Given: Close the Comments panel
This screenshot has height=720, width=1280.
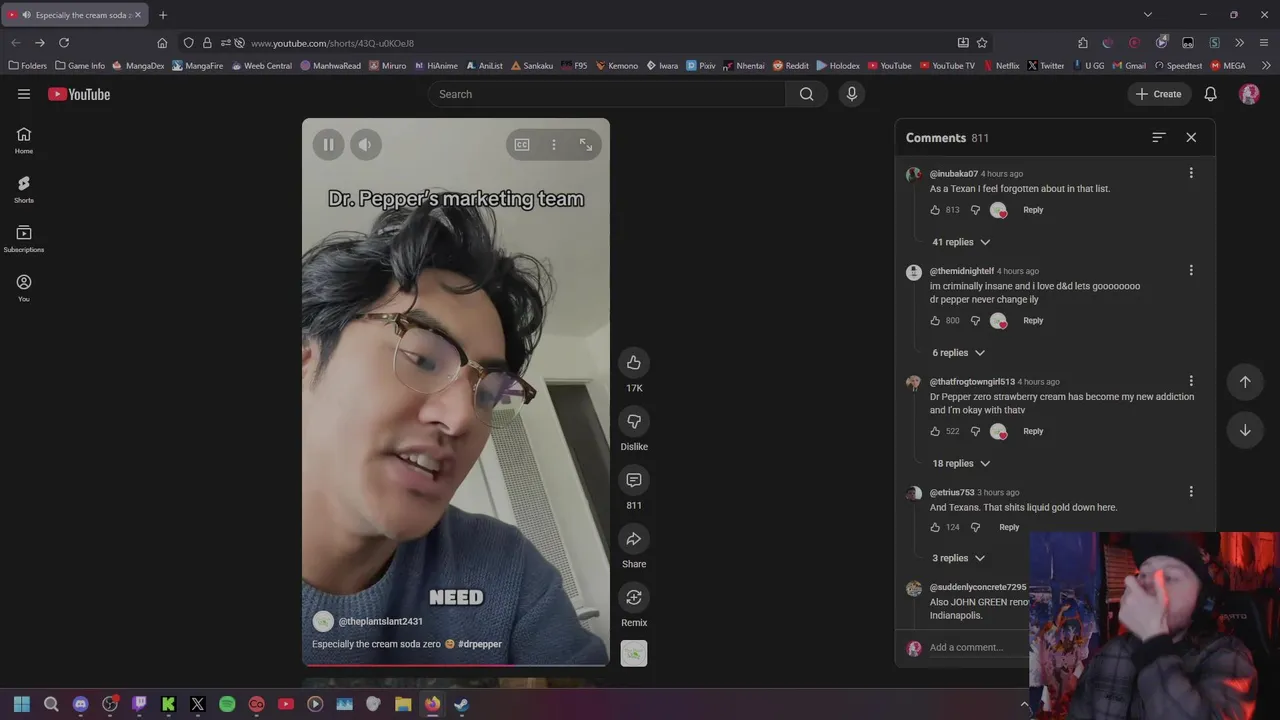Looking at the screenshot, I should point(1191,137).
